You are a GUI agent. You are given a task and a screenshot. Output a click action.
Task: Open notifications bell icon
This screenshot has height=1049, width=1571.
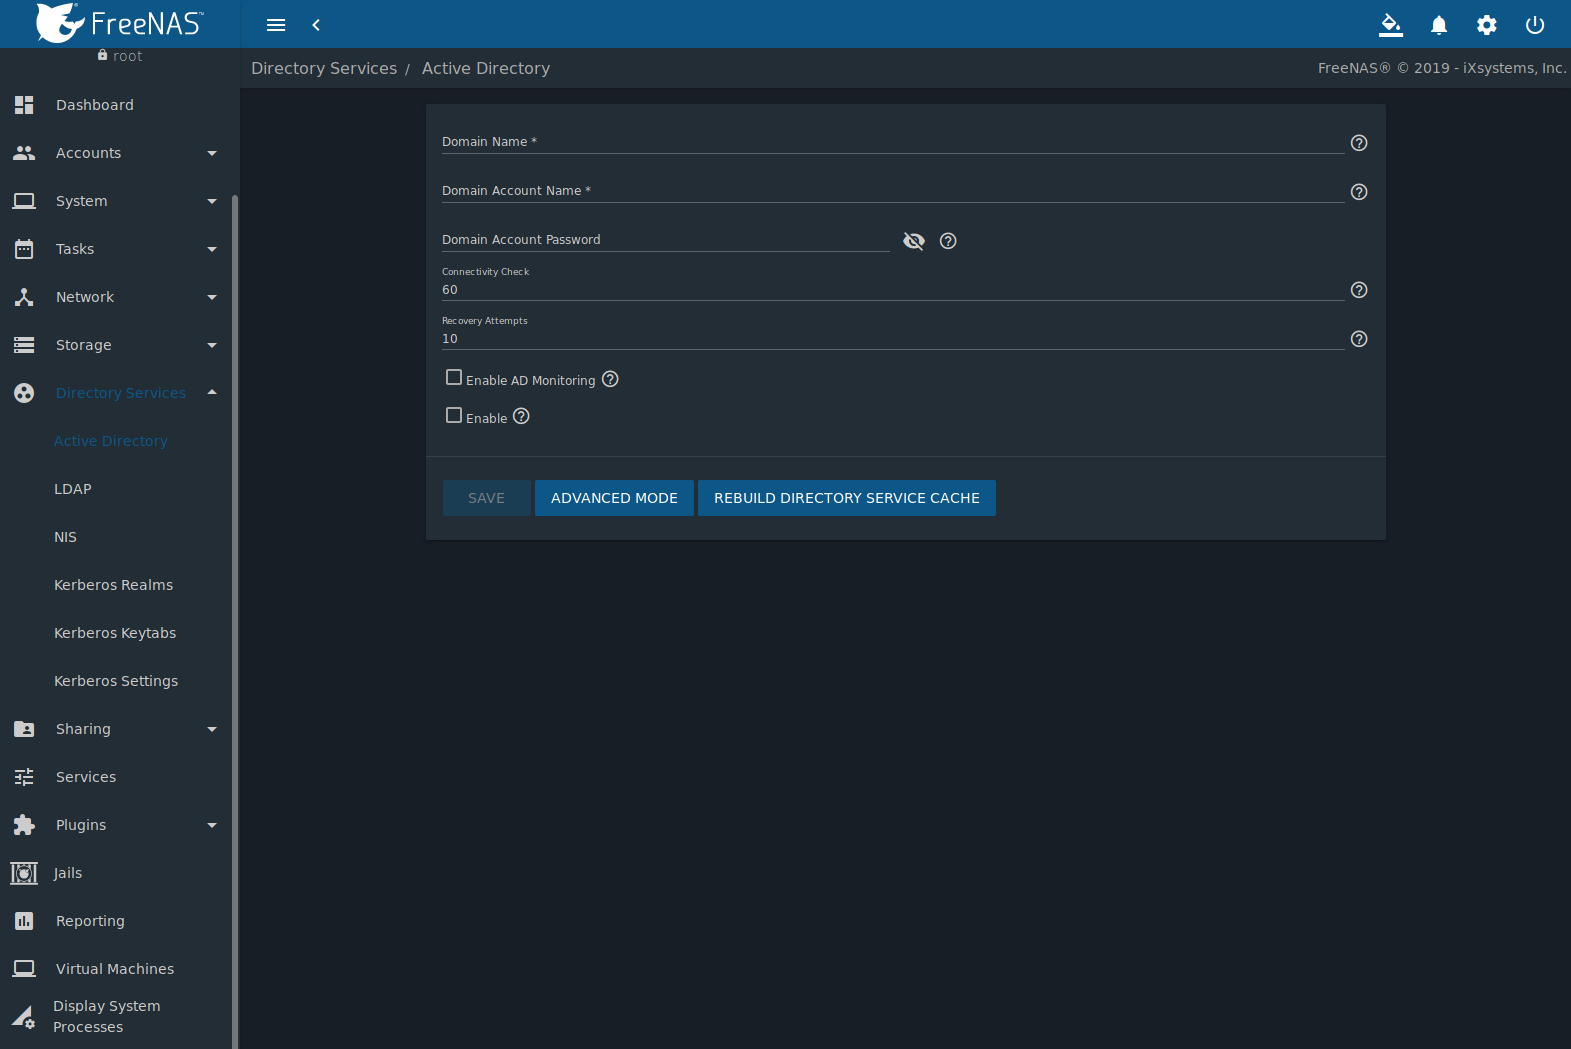pyautogui.click(x=1439, y=25)
